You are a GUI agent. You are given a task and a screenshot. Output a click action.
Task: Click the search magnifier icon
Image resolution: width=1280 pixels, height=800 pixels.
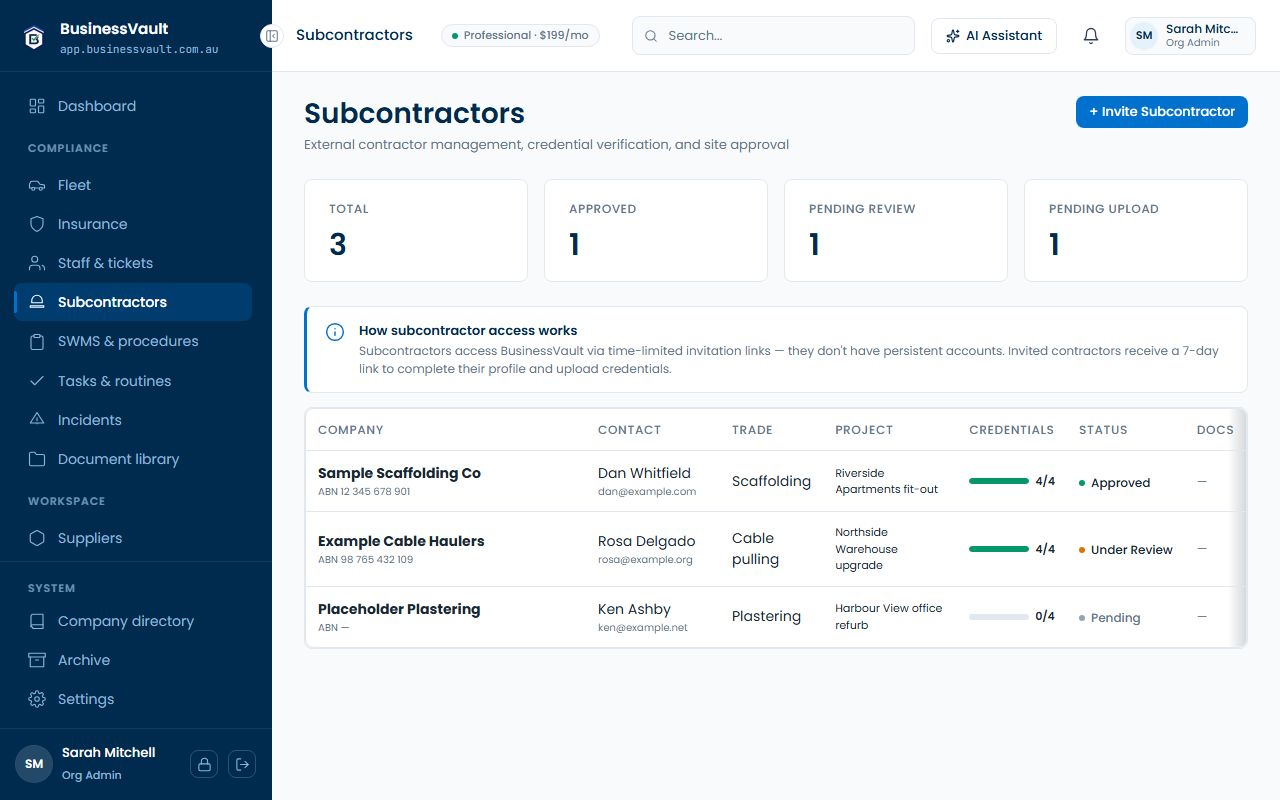tap(651, 36)
